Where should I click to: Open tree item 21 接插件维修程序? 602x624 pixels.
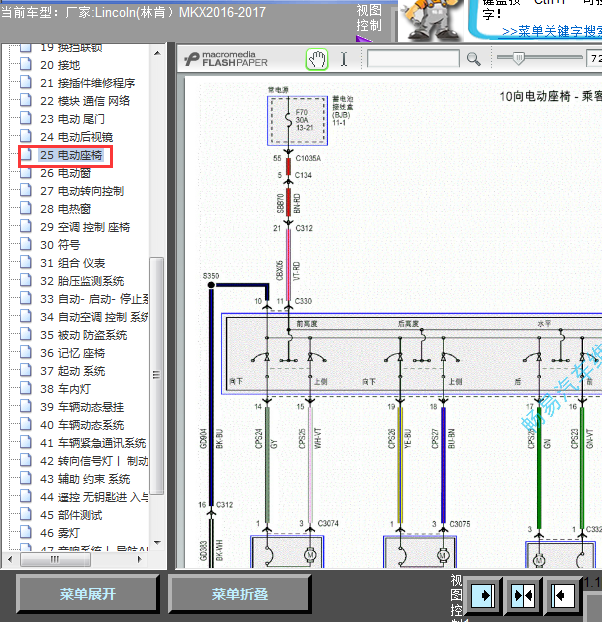88,83
